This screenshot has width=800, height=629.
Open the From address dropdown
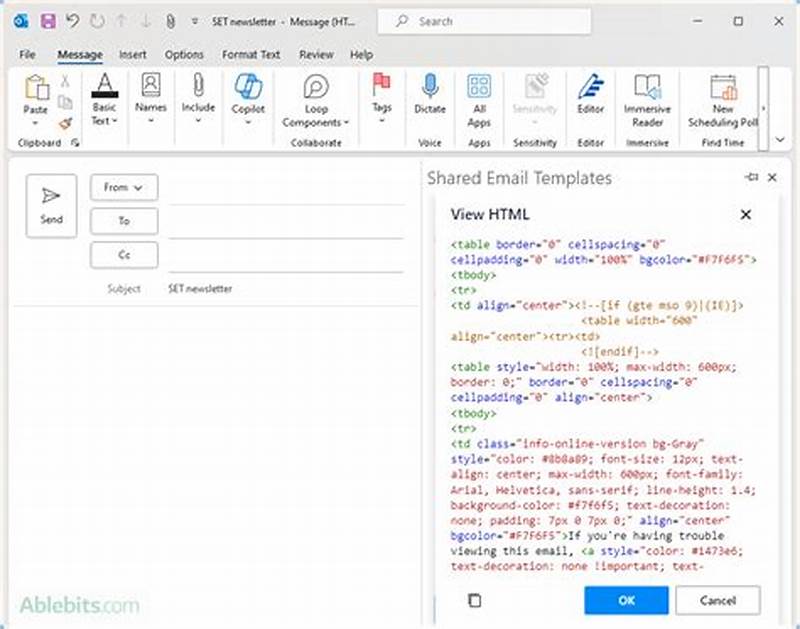[124, 187]
